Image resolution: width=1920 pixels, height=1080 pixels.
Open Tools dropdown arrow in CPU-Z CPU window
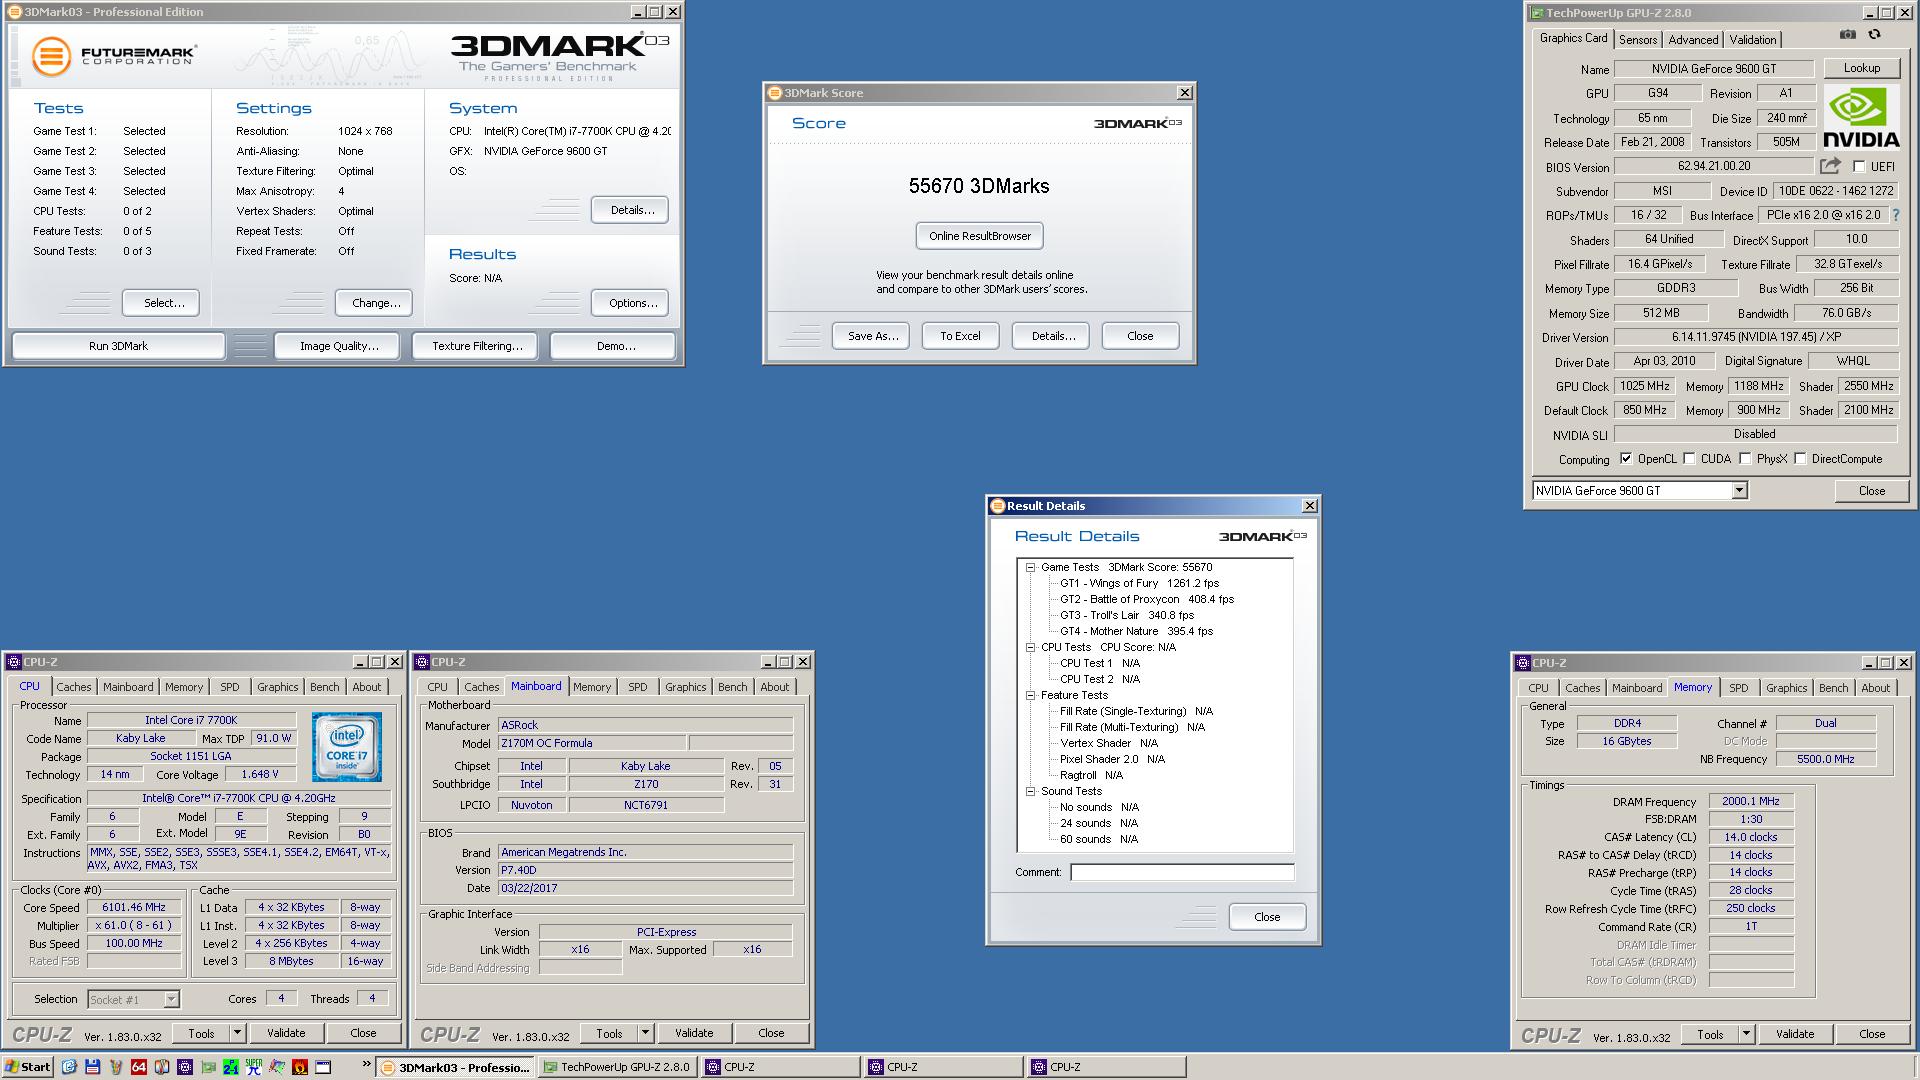click(238, 1033)
